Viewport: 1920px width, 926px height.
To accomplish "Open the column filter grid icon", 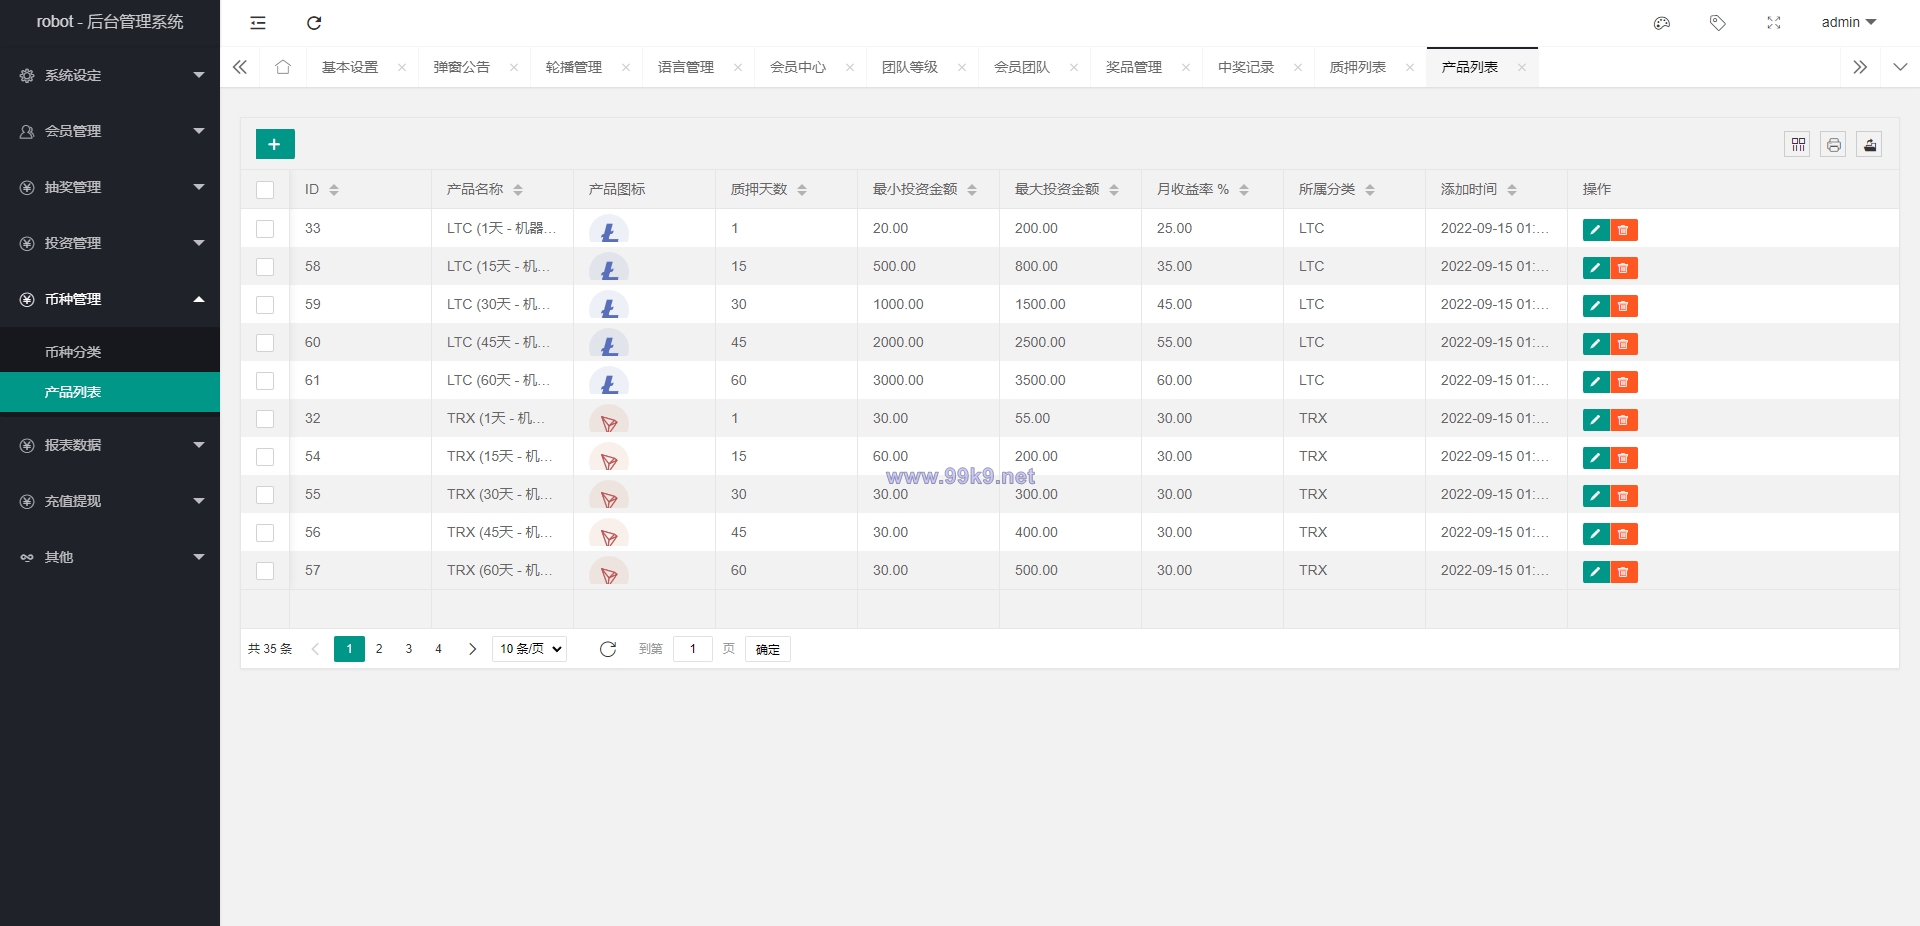I will (x=1798, y=145).
